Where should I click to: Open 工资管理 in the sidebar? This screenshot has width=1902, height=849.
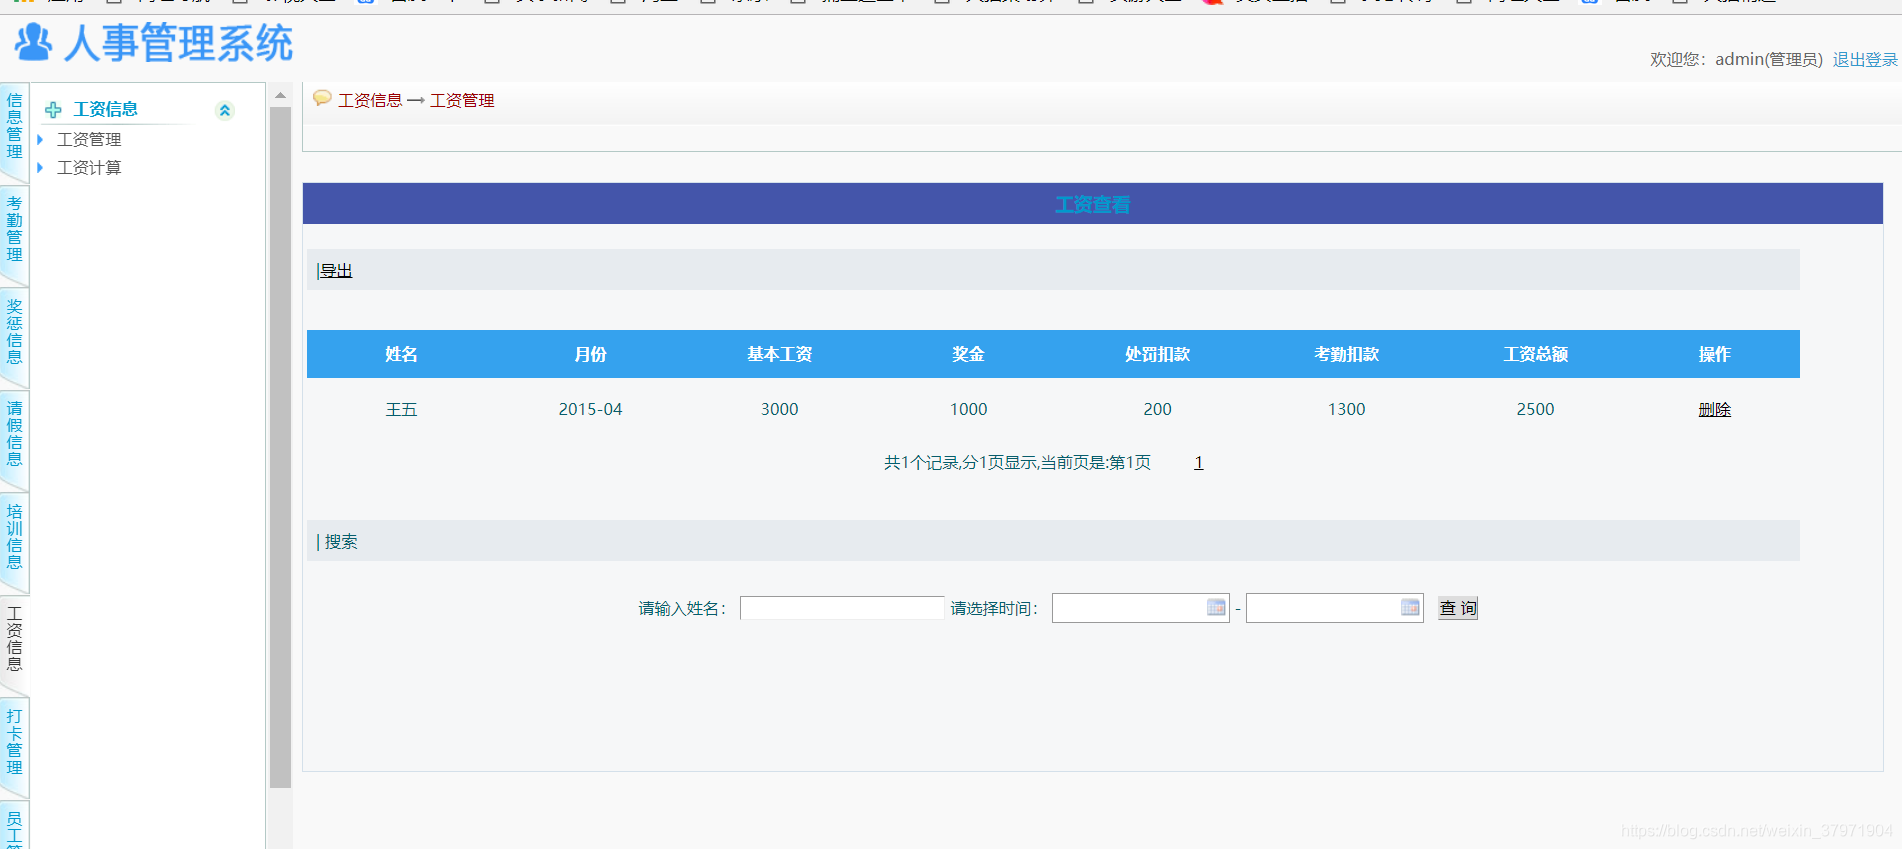click(89, 139)
